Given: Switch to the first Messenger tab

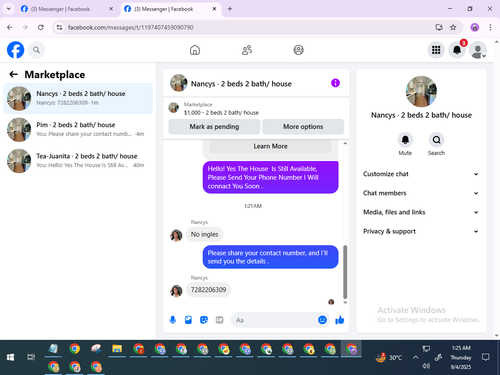Looking at the screenshot, I should pyautogui.click(x=67, y=9).
